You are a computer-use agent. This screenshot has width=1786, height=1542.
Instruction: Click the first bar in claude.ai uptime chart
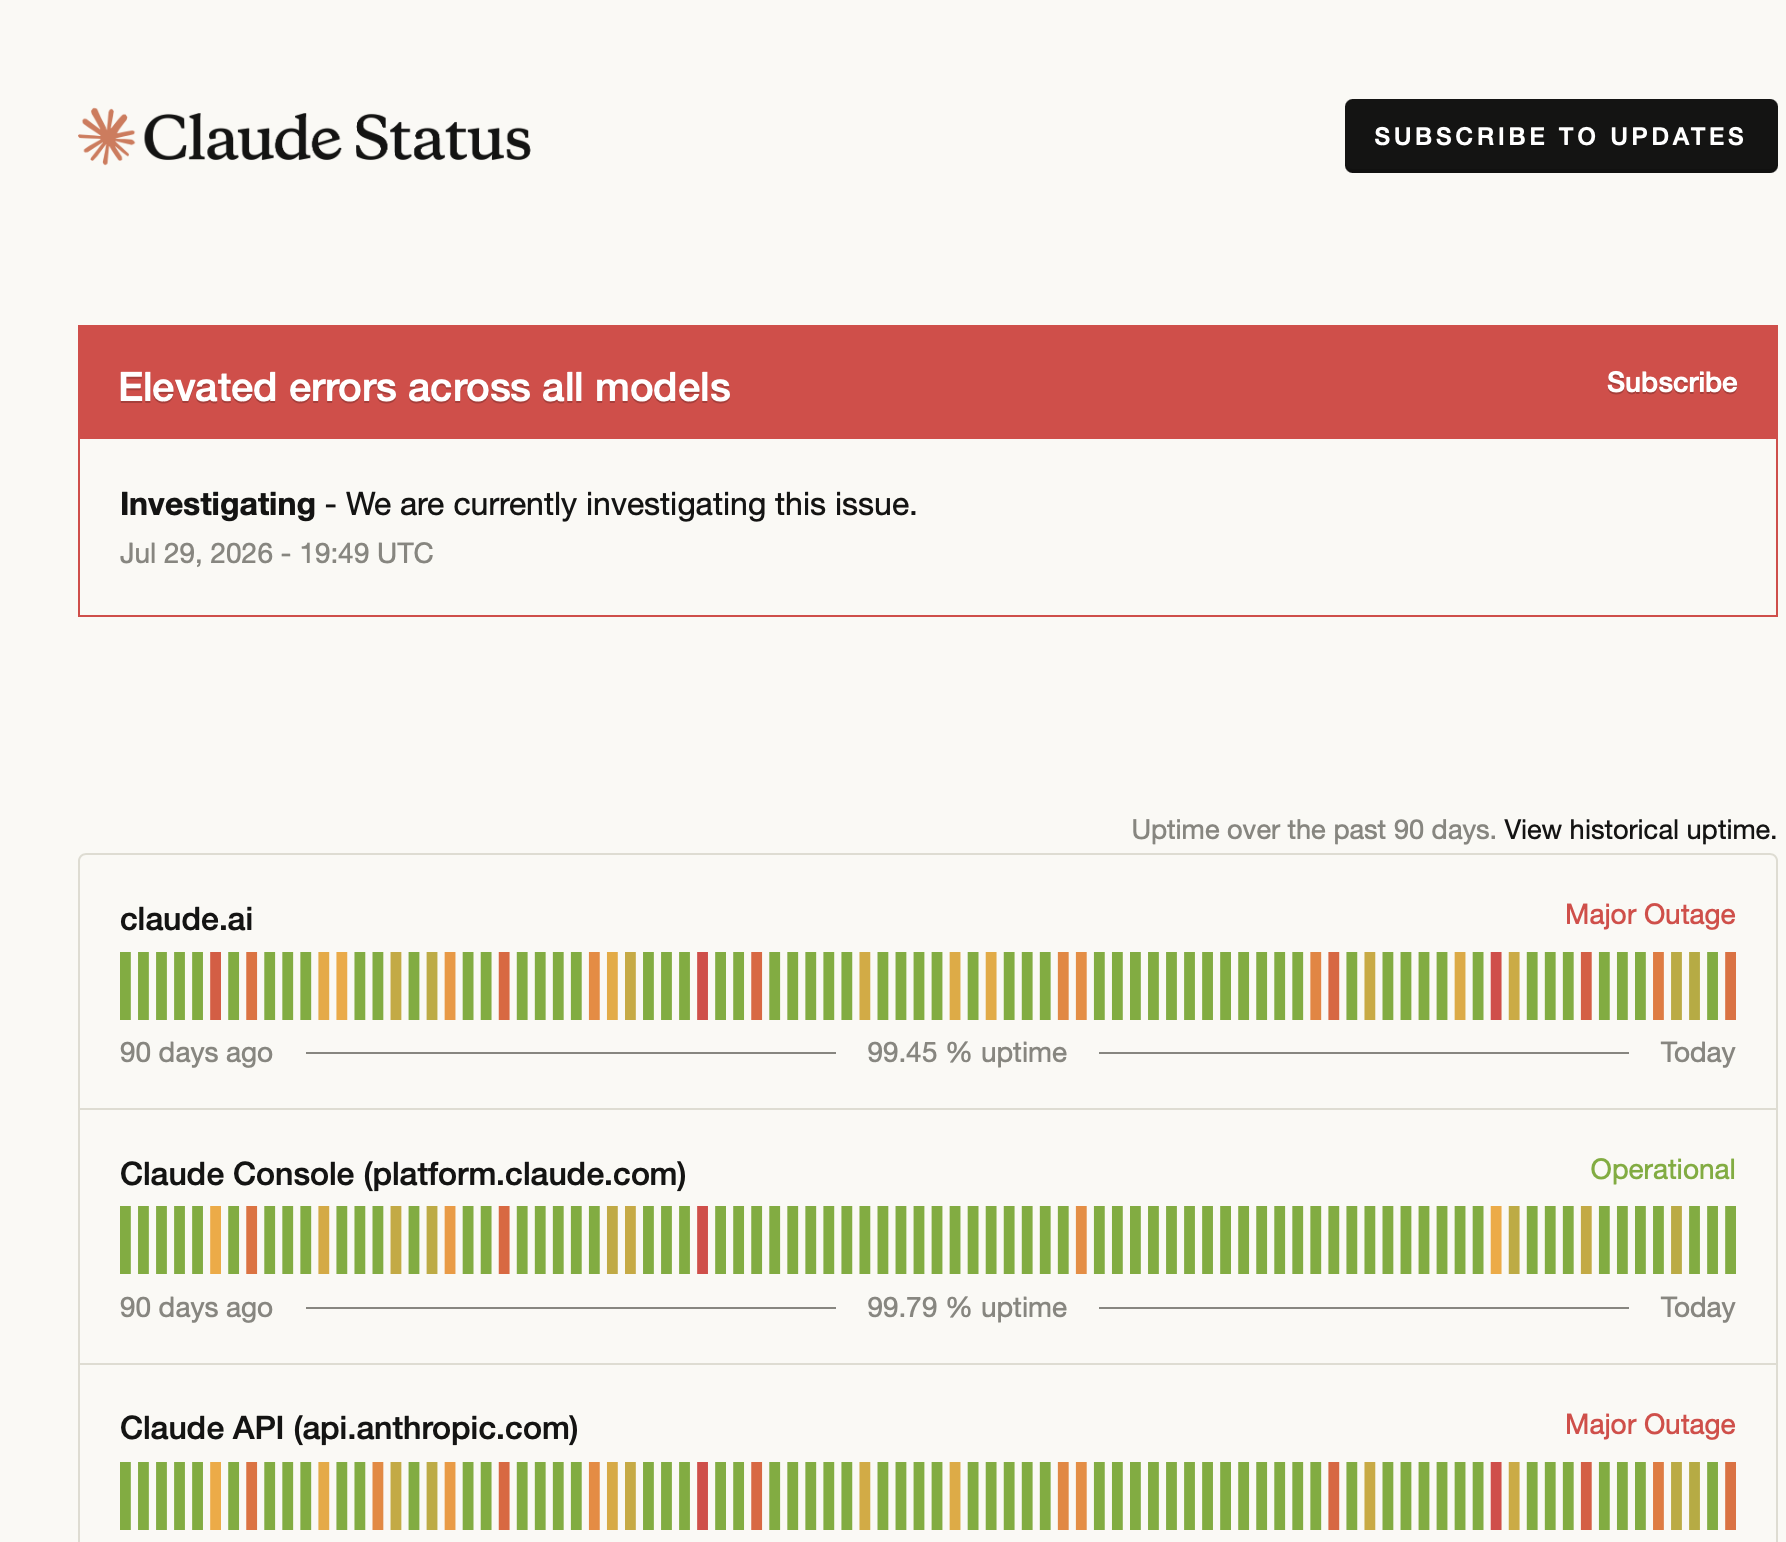click(x=125, y=986)
